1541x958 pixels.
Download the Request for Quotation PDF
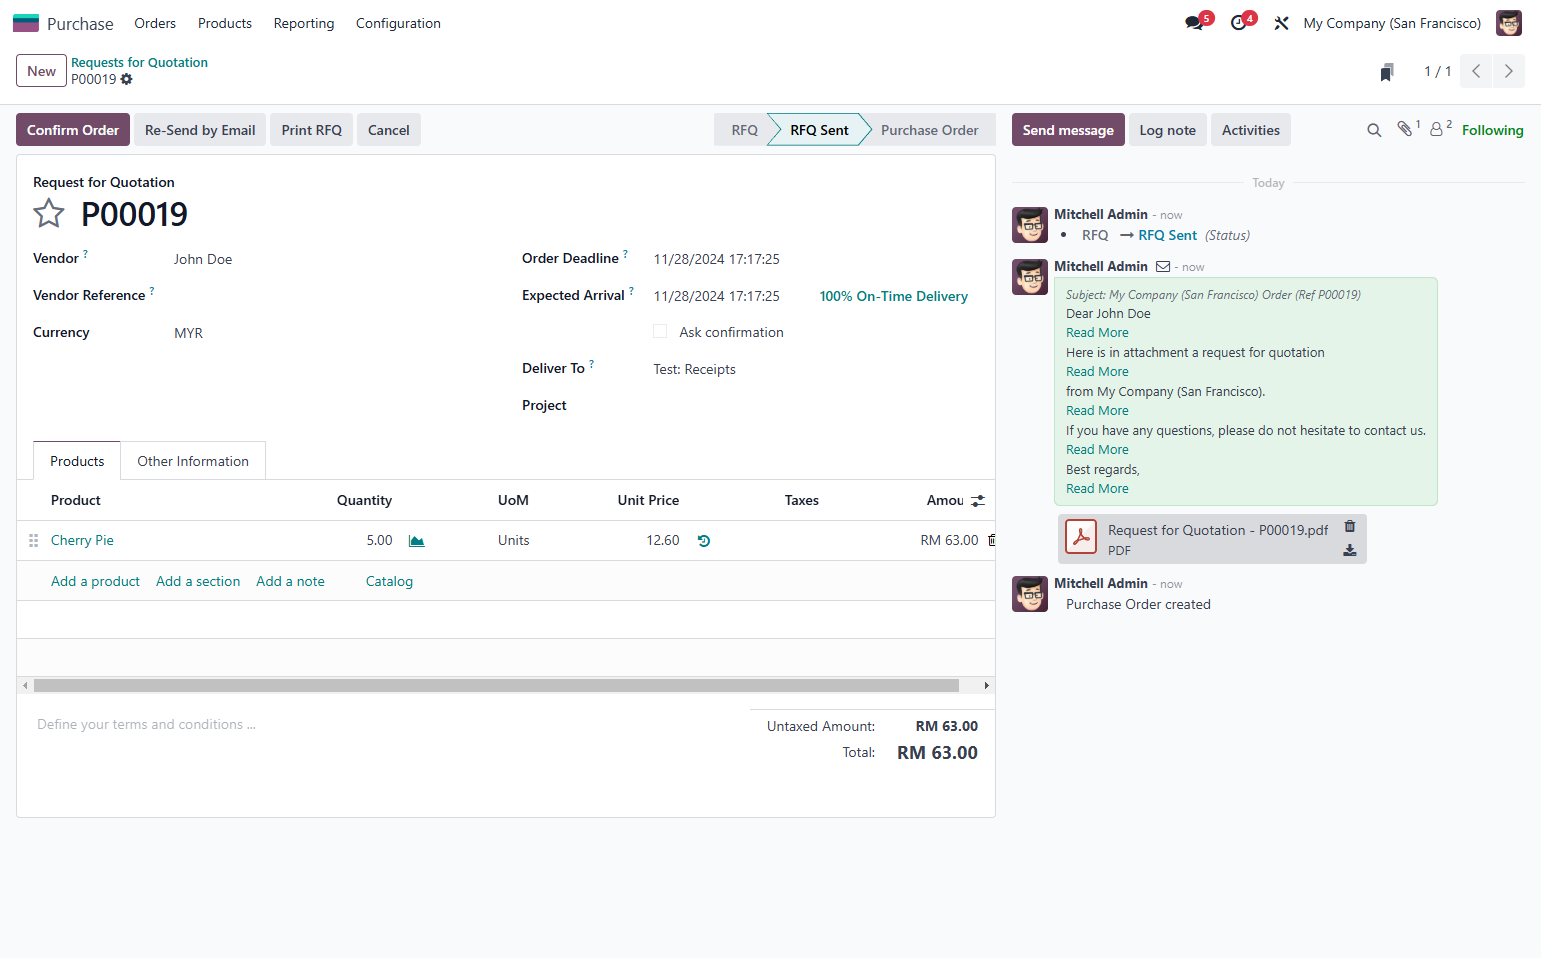pyautogui.click(x=1350, y=550)
